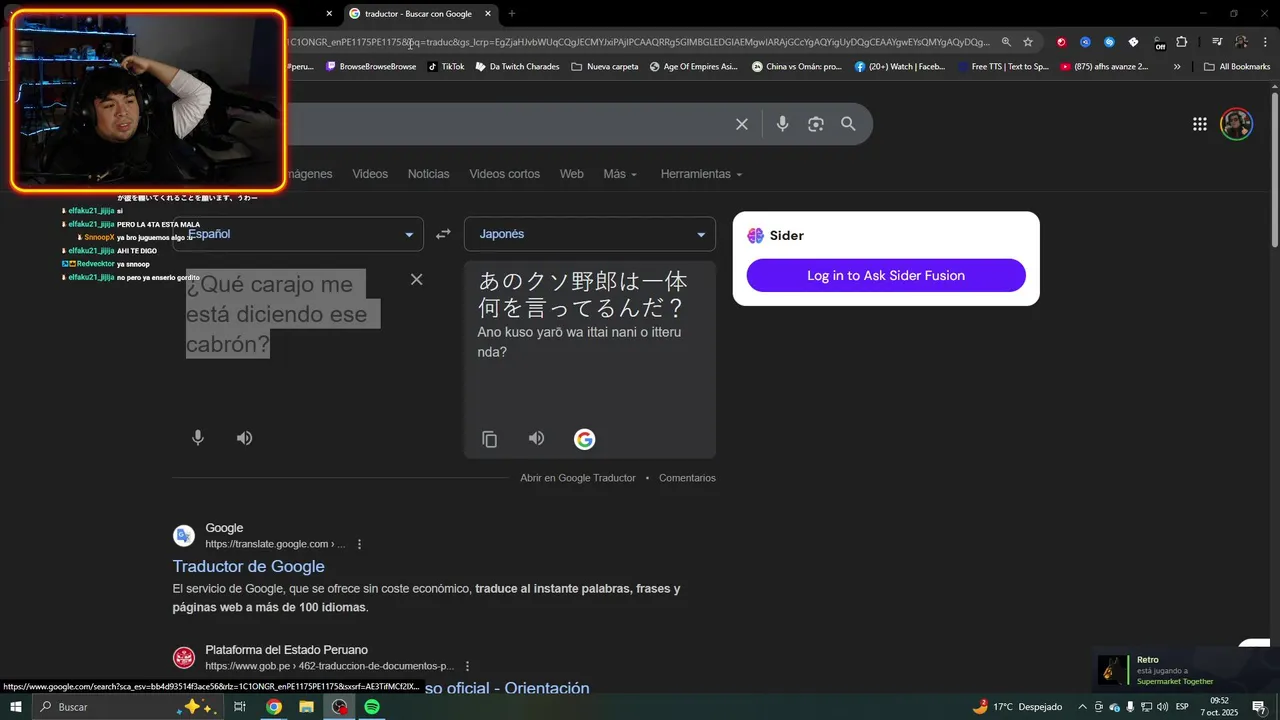The width and height of the screenshot is (1280, 720).
Task: Listen to the Spanish source text
Action: tap(244, 438)
